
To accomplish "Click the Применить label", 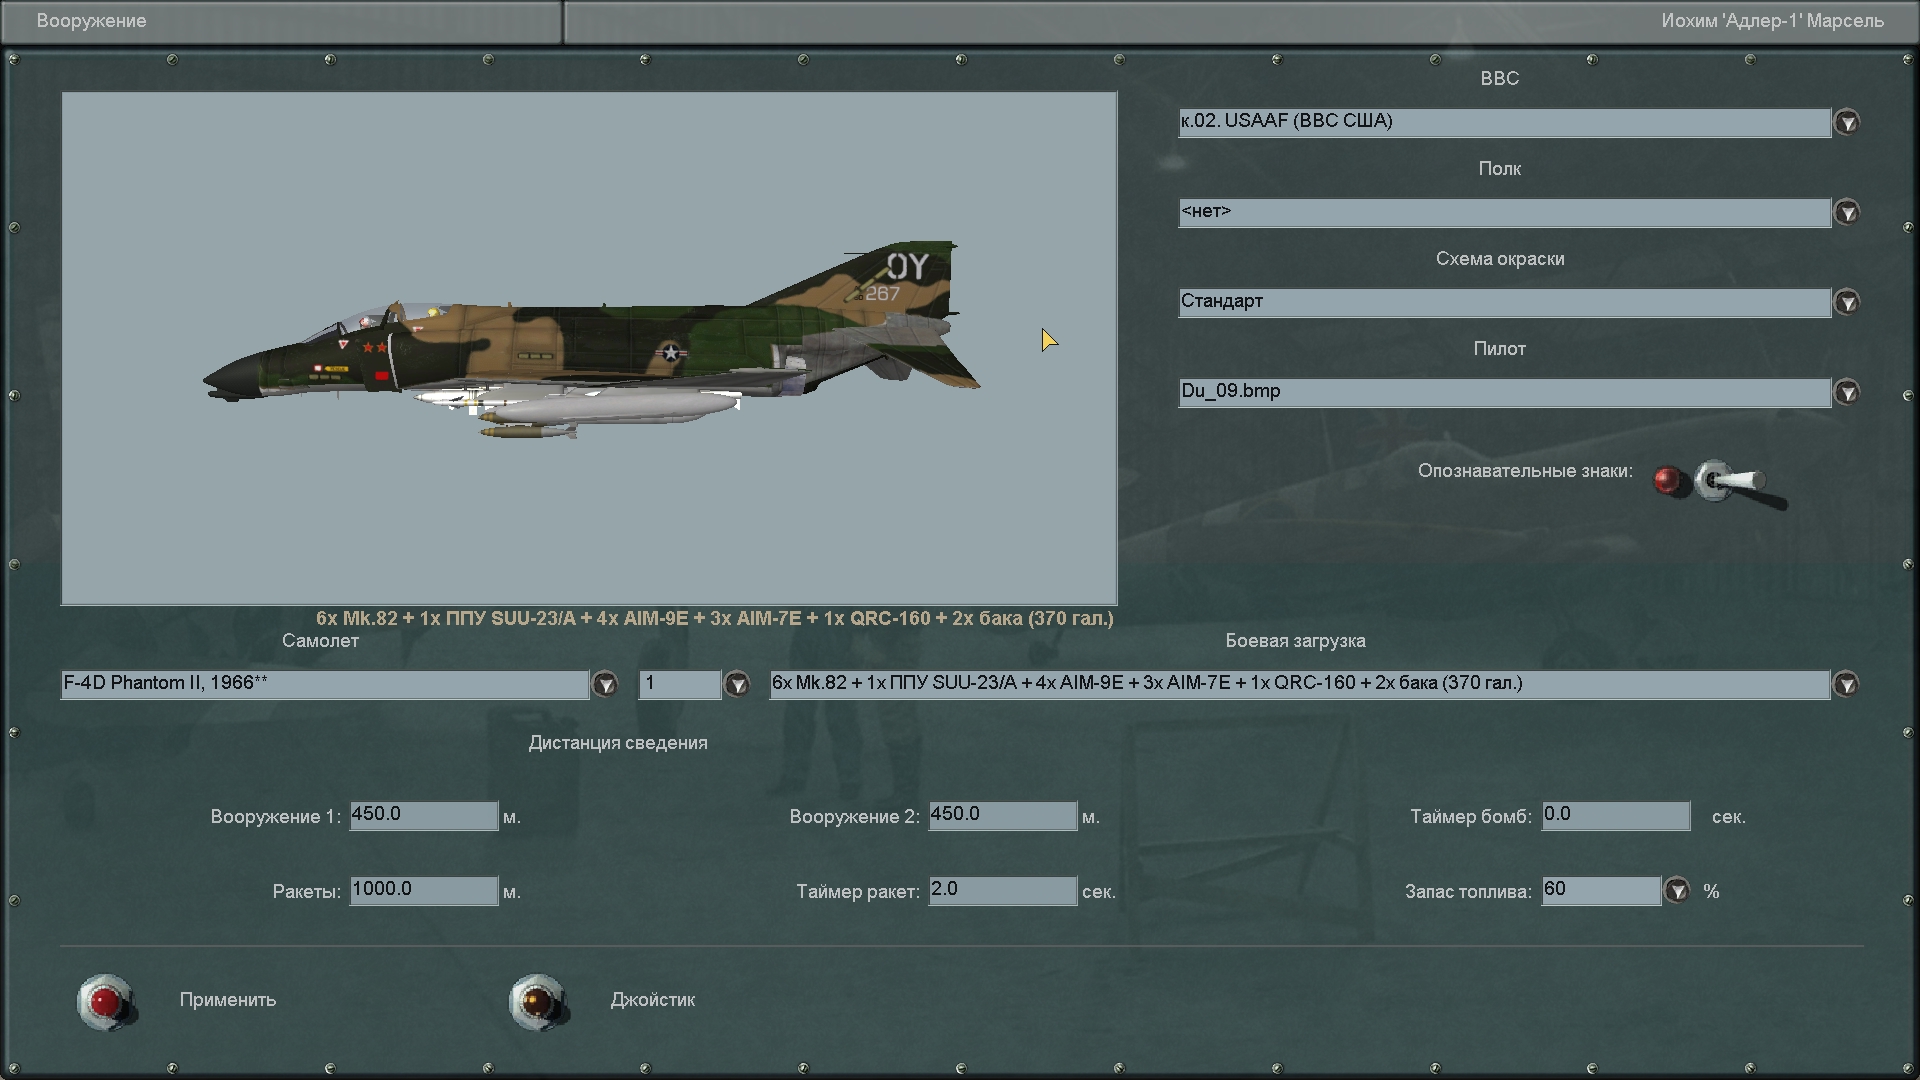I will [x=227, y=1000].
